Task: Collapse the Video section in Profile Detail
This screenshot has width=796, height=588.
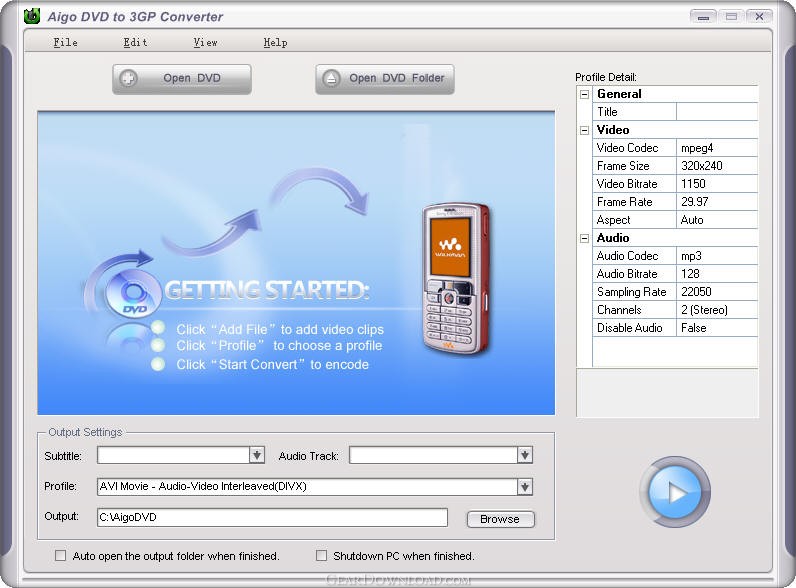Action: 585,130
